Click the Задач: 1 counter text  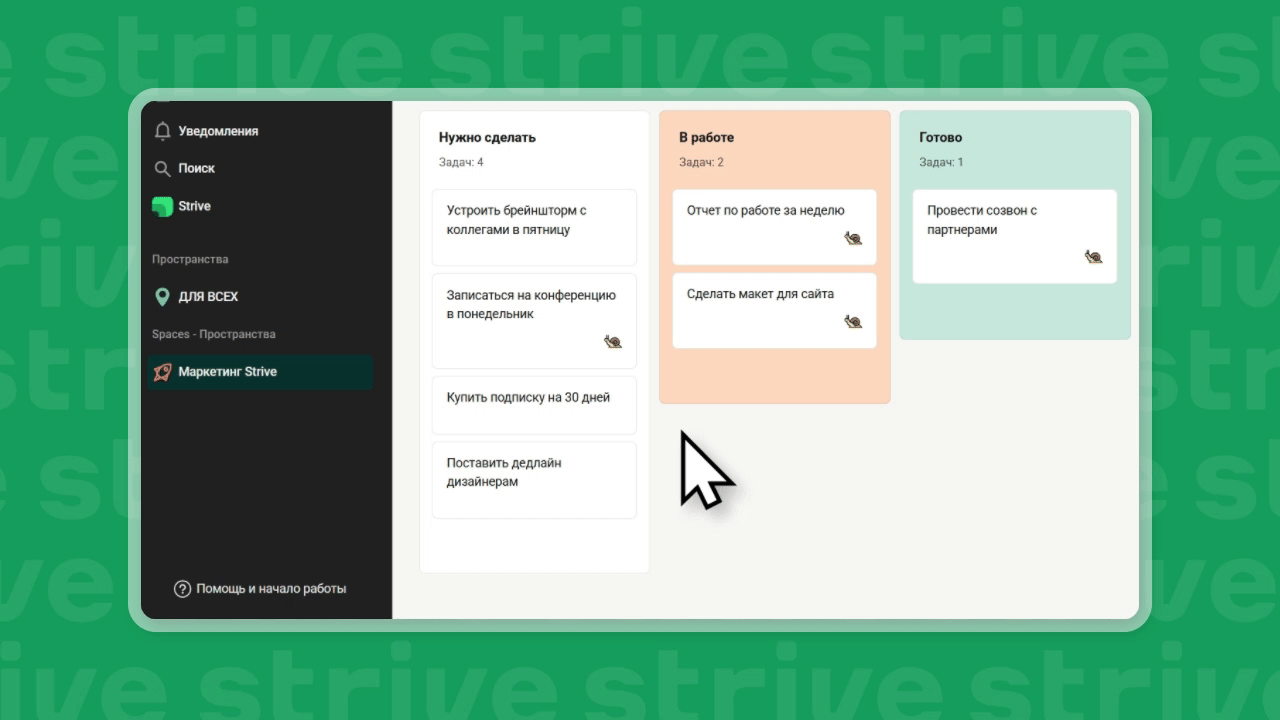(x=941, y=162)
